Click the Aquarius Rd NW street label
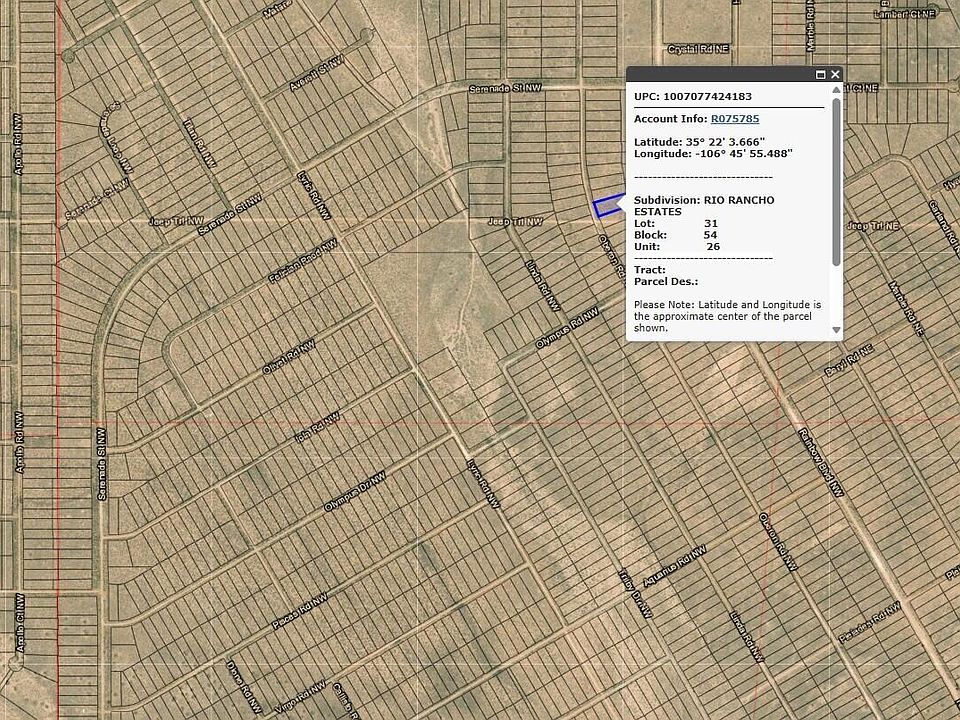The height and width of the screenshot is (720, 960). click(675, 566)
